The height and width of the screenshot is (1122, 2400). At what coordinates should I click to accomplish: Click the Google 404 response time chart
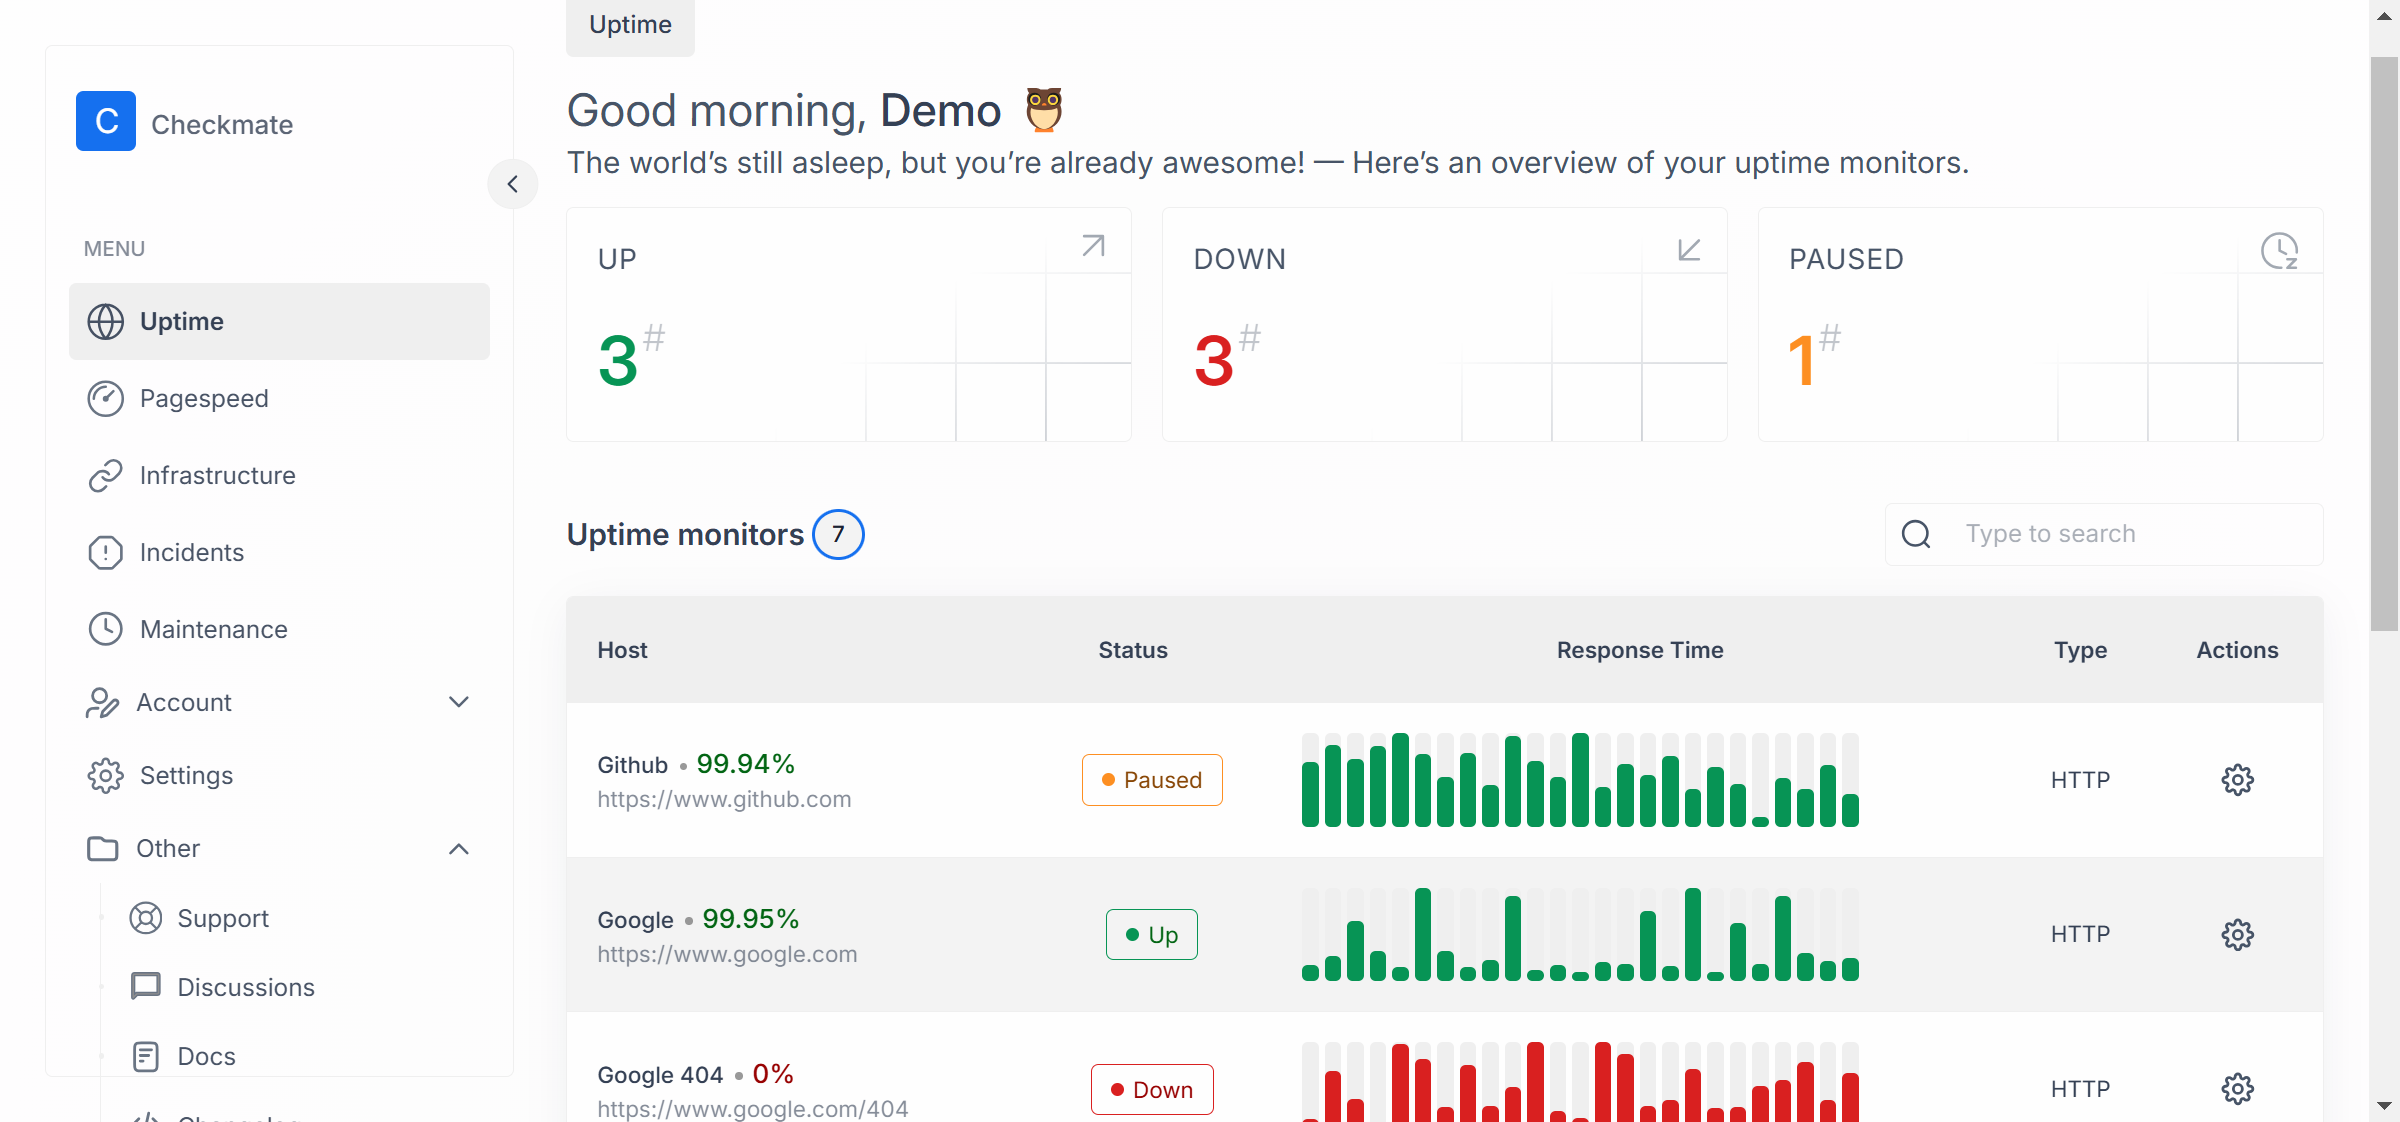[x=1580, y=1082]
